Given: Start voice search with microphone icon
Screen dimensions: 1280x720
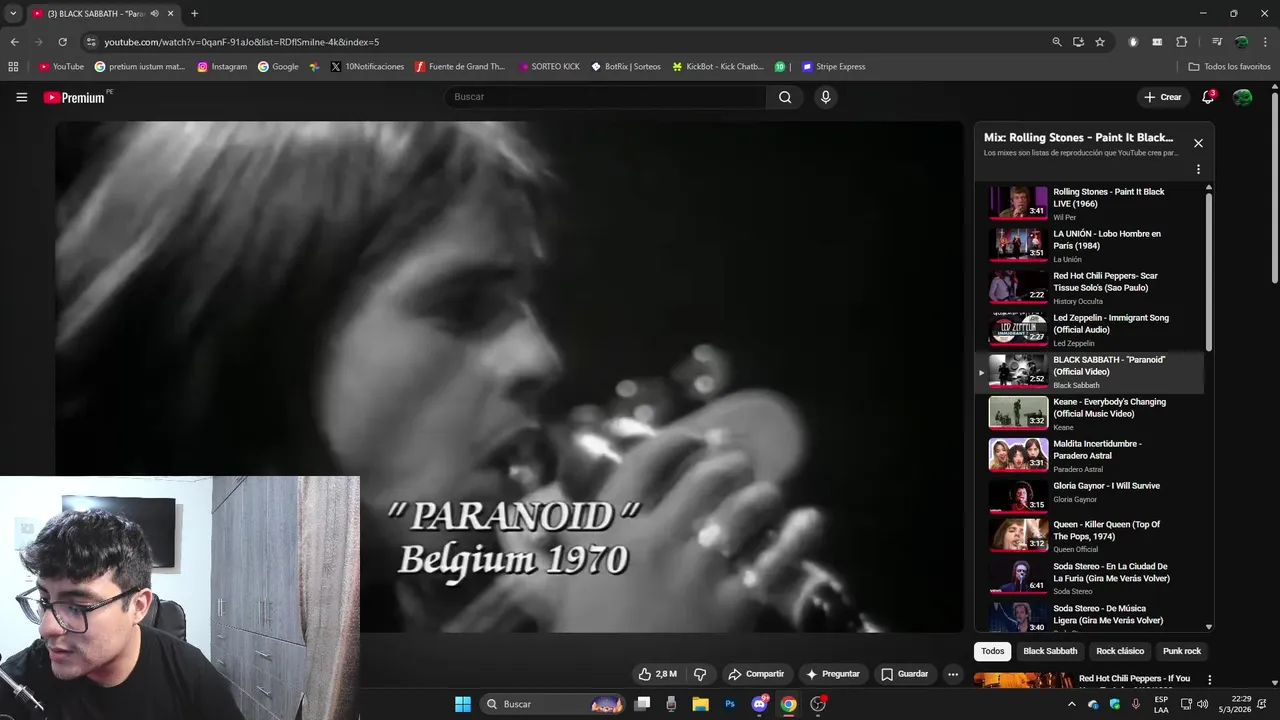Looking at the screenshot, I should (825, 97).
